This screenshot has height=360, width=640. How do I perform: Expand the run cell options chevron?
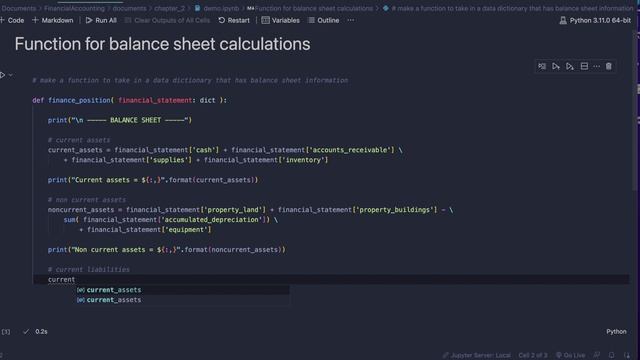pyautogui.click(x=11, y=75)
